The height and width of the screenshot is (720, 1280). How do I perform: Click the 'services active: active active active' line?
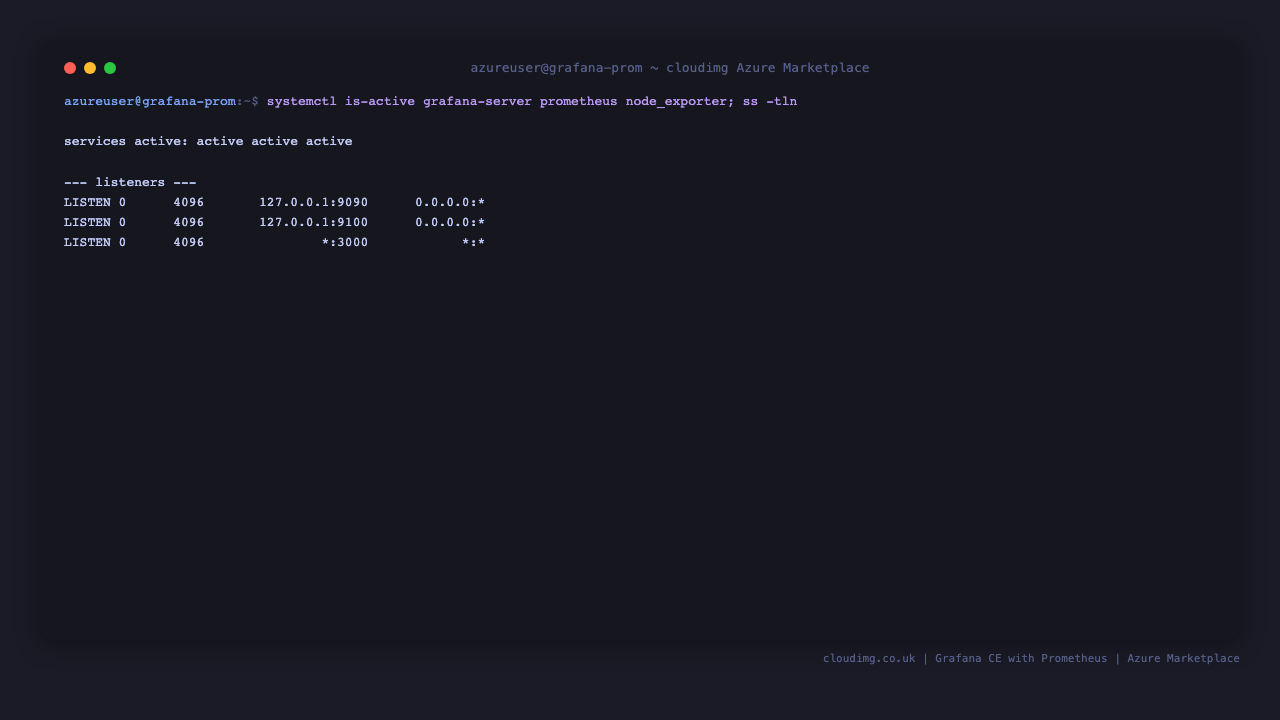208,141
